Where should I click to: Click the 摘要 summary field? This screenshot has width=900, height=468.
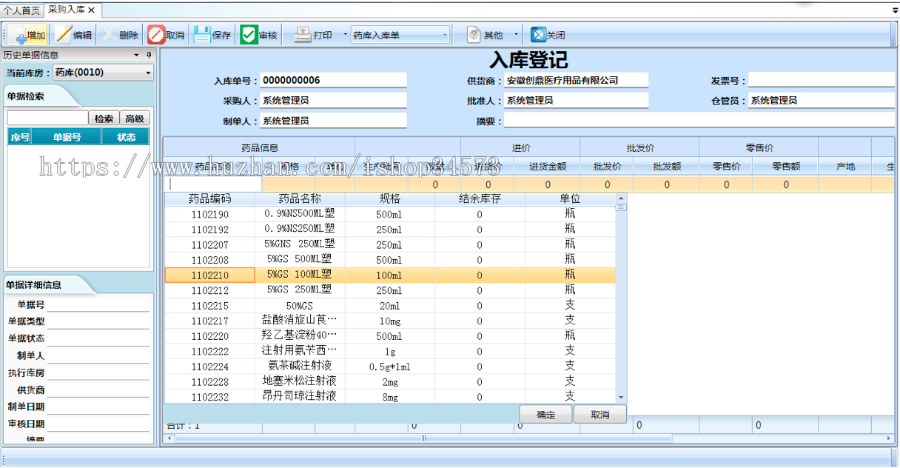point(699,121)
